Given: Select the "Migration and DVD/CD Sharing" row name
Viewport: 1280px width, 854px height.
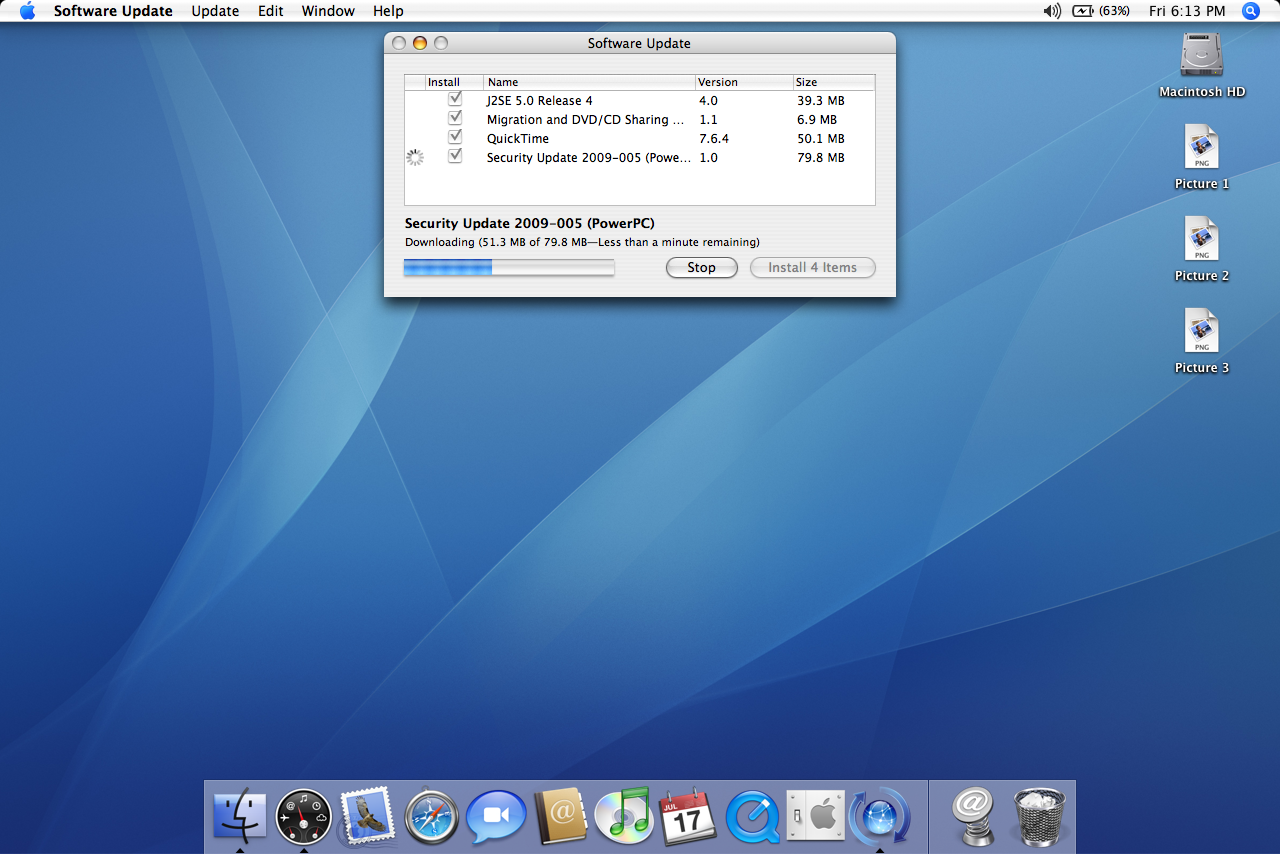Looking at the screenshot, I should click(x=586, y=120).
